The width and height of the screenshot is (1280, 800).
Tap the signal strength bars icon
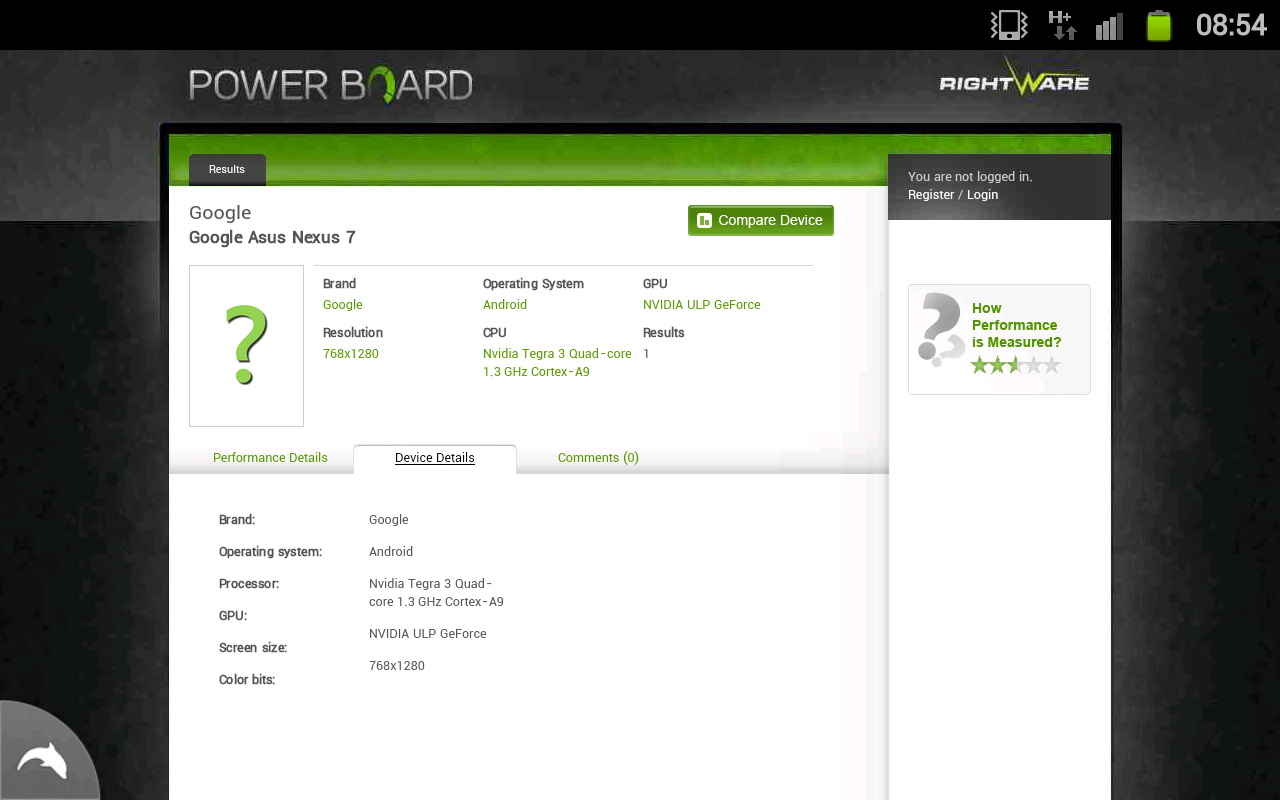click(1109, 26)
